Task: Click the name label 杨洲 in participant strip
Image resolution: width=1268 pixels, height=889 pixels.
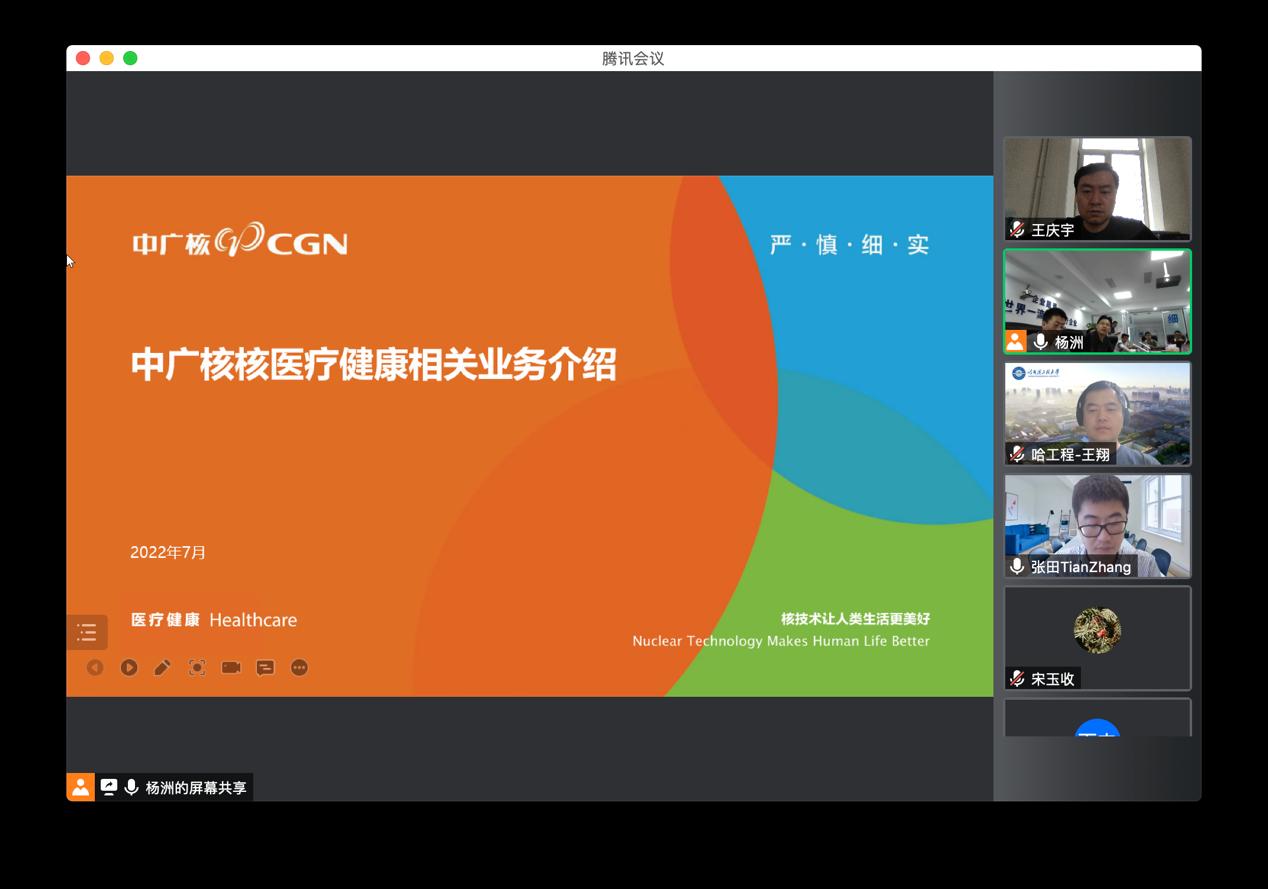Action: pos(1069,342)
